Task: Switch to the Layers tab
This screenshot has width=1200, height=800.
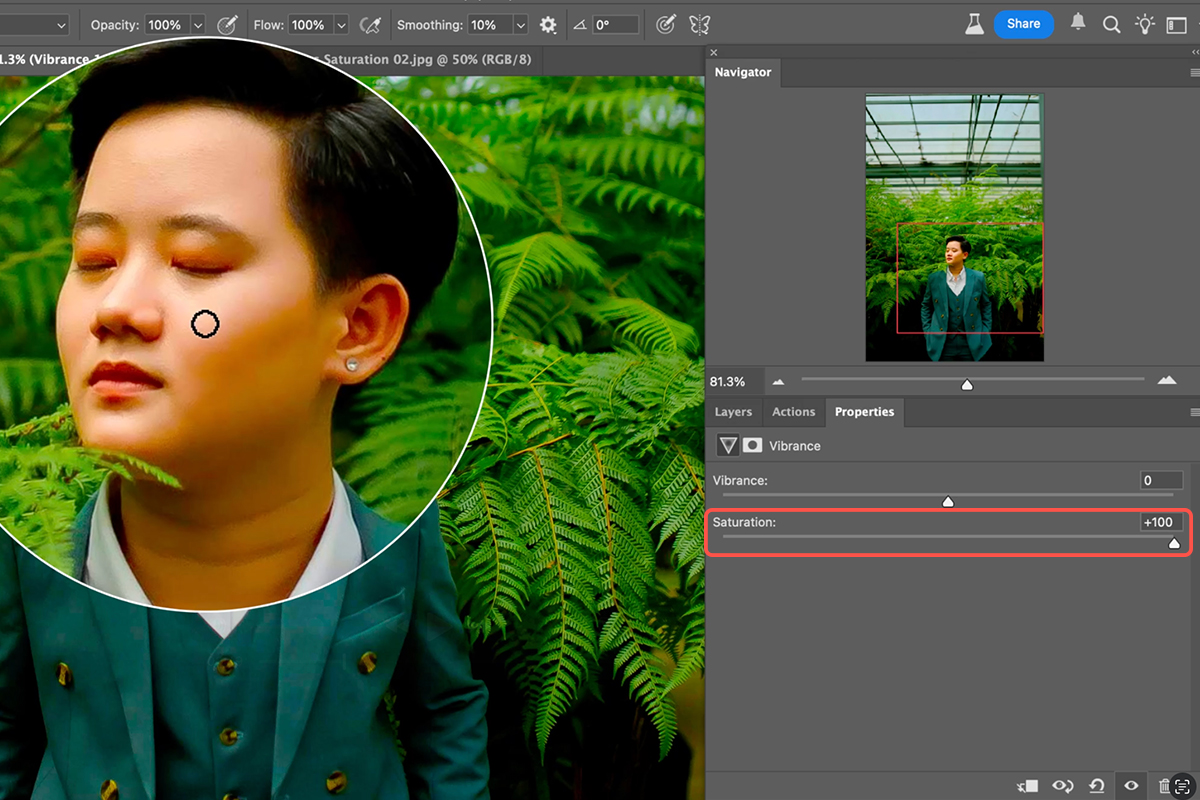Action: pos(733,412)
